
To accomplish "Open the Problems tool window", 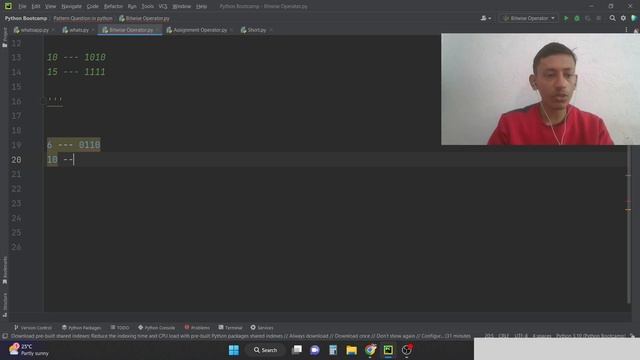I will pos(197,328).
